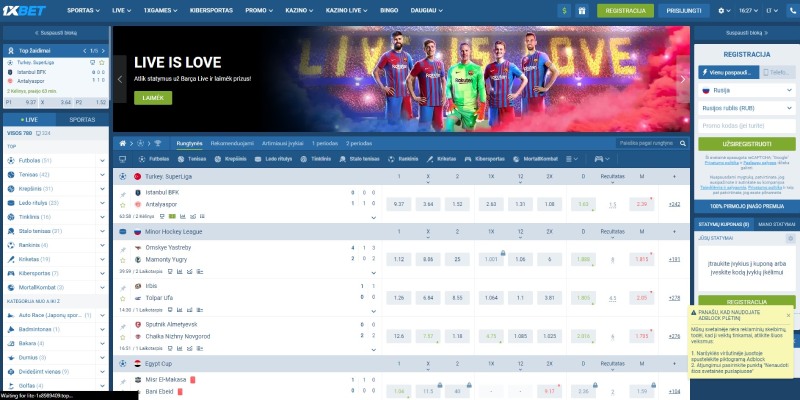
Task: Click the monitor live-stream filter icon in sports bar
Action: (122, 159)
